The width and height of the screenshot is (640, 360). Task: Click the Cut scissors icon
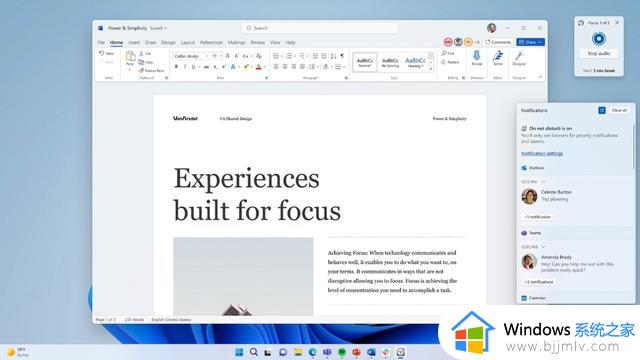[x=141, y=53]
